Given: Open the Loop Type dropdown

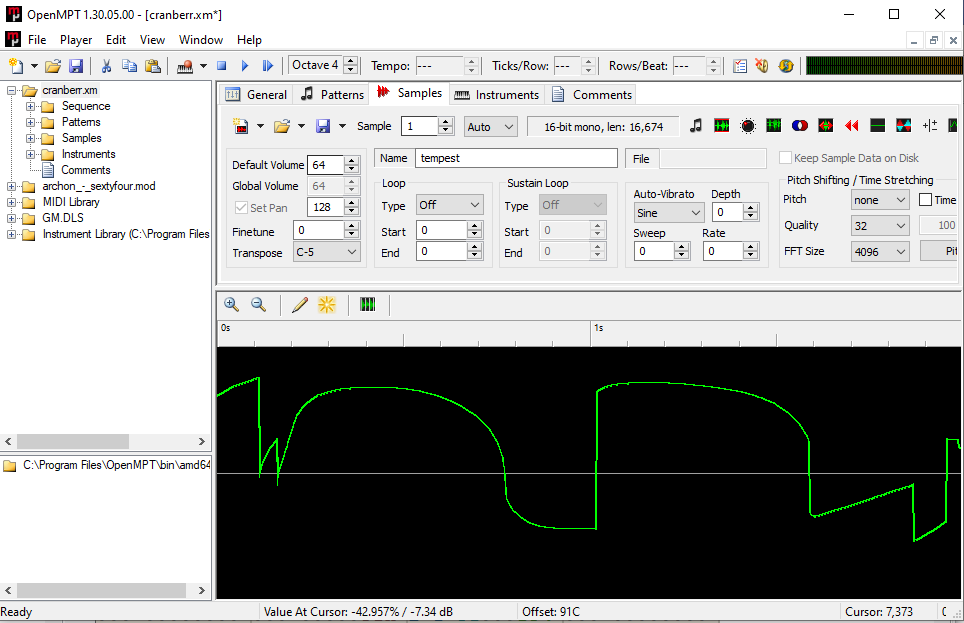Looking at the screenshot, I should pos(449,205).
